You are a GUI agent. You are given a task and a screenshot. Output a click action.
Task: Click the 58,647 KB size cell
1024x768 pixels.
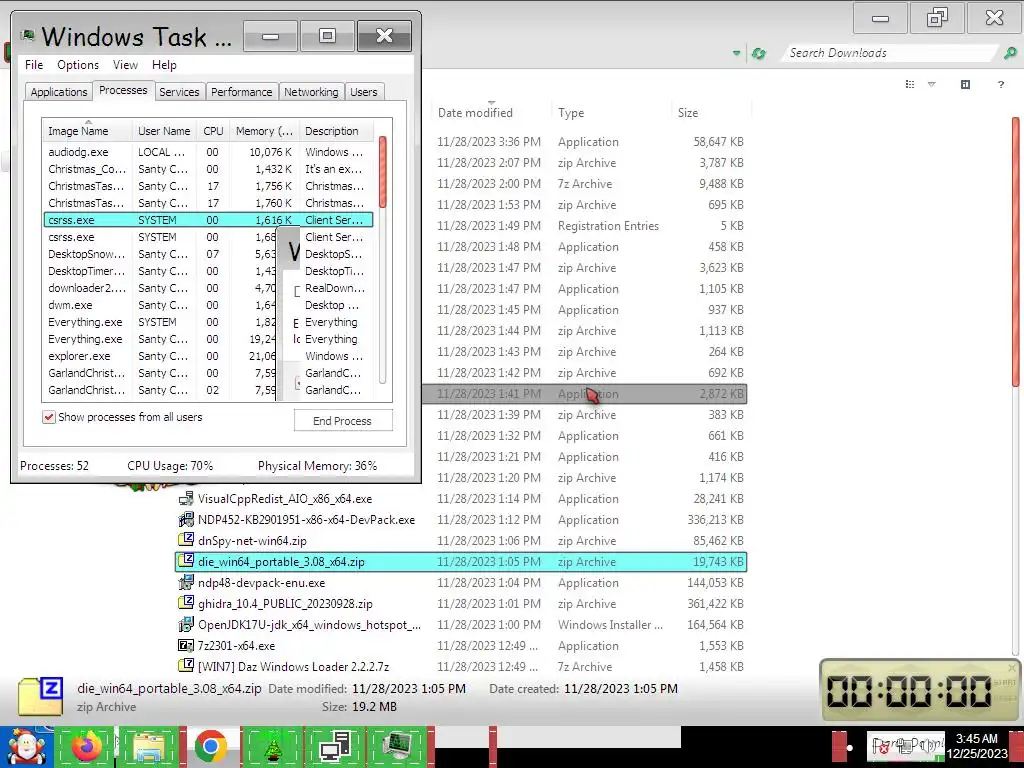pyautogui.click(x=718, y=142)
